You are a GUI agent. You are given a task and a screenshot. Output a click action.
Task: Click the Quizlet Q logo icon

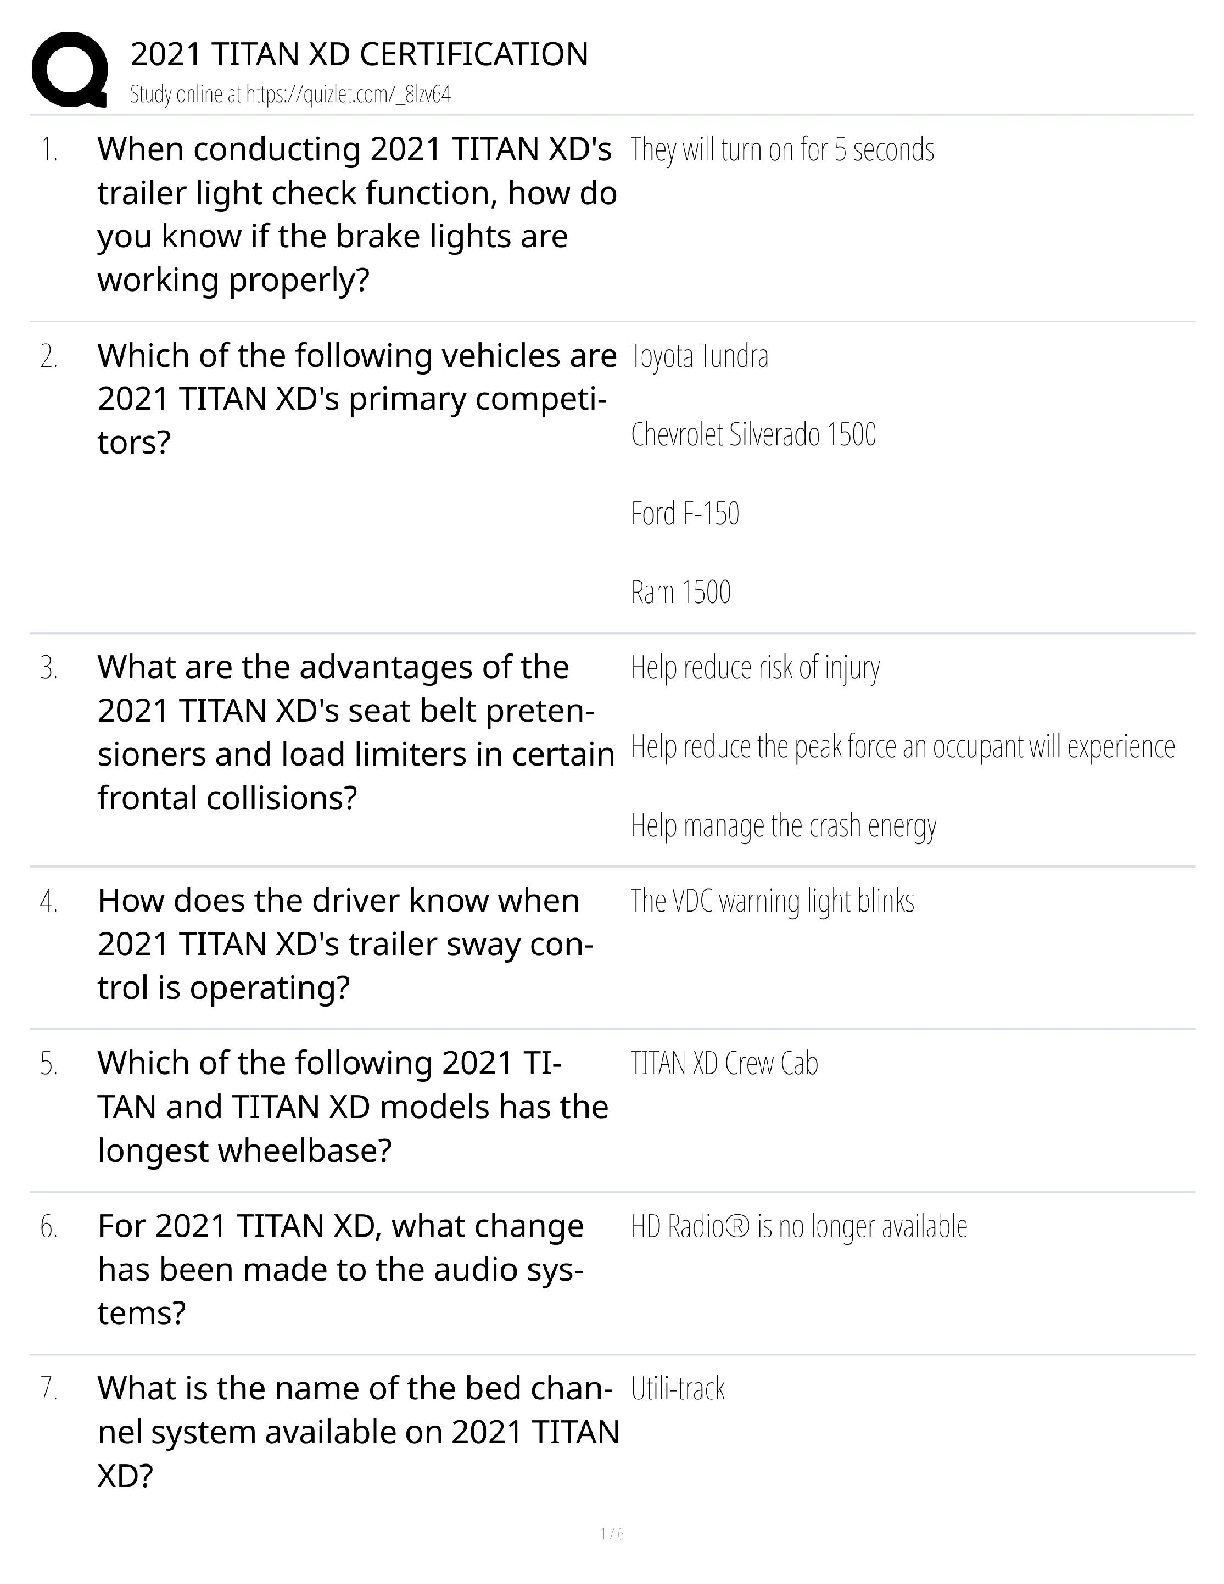(x=70, y=69)
